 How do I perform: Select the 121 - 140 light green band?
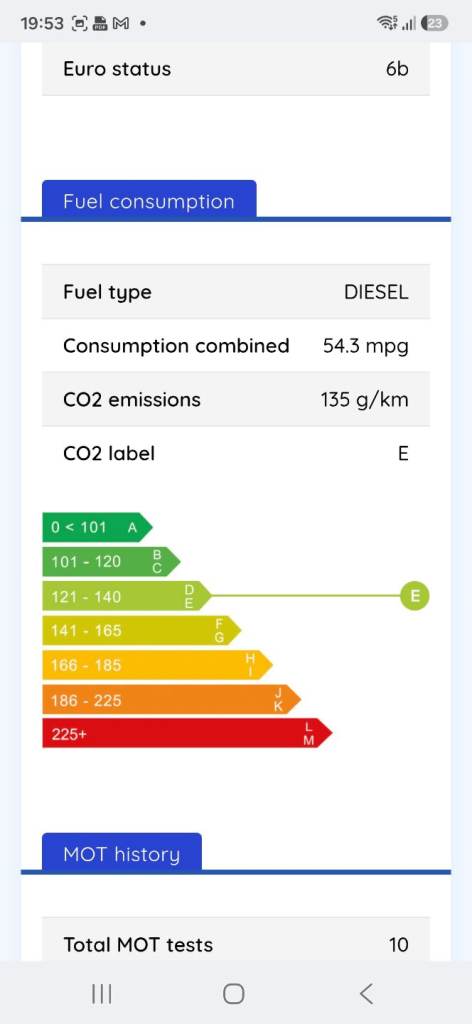(x=127, y=596)
